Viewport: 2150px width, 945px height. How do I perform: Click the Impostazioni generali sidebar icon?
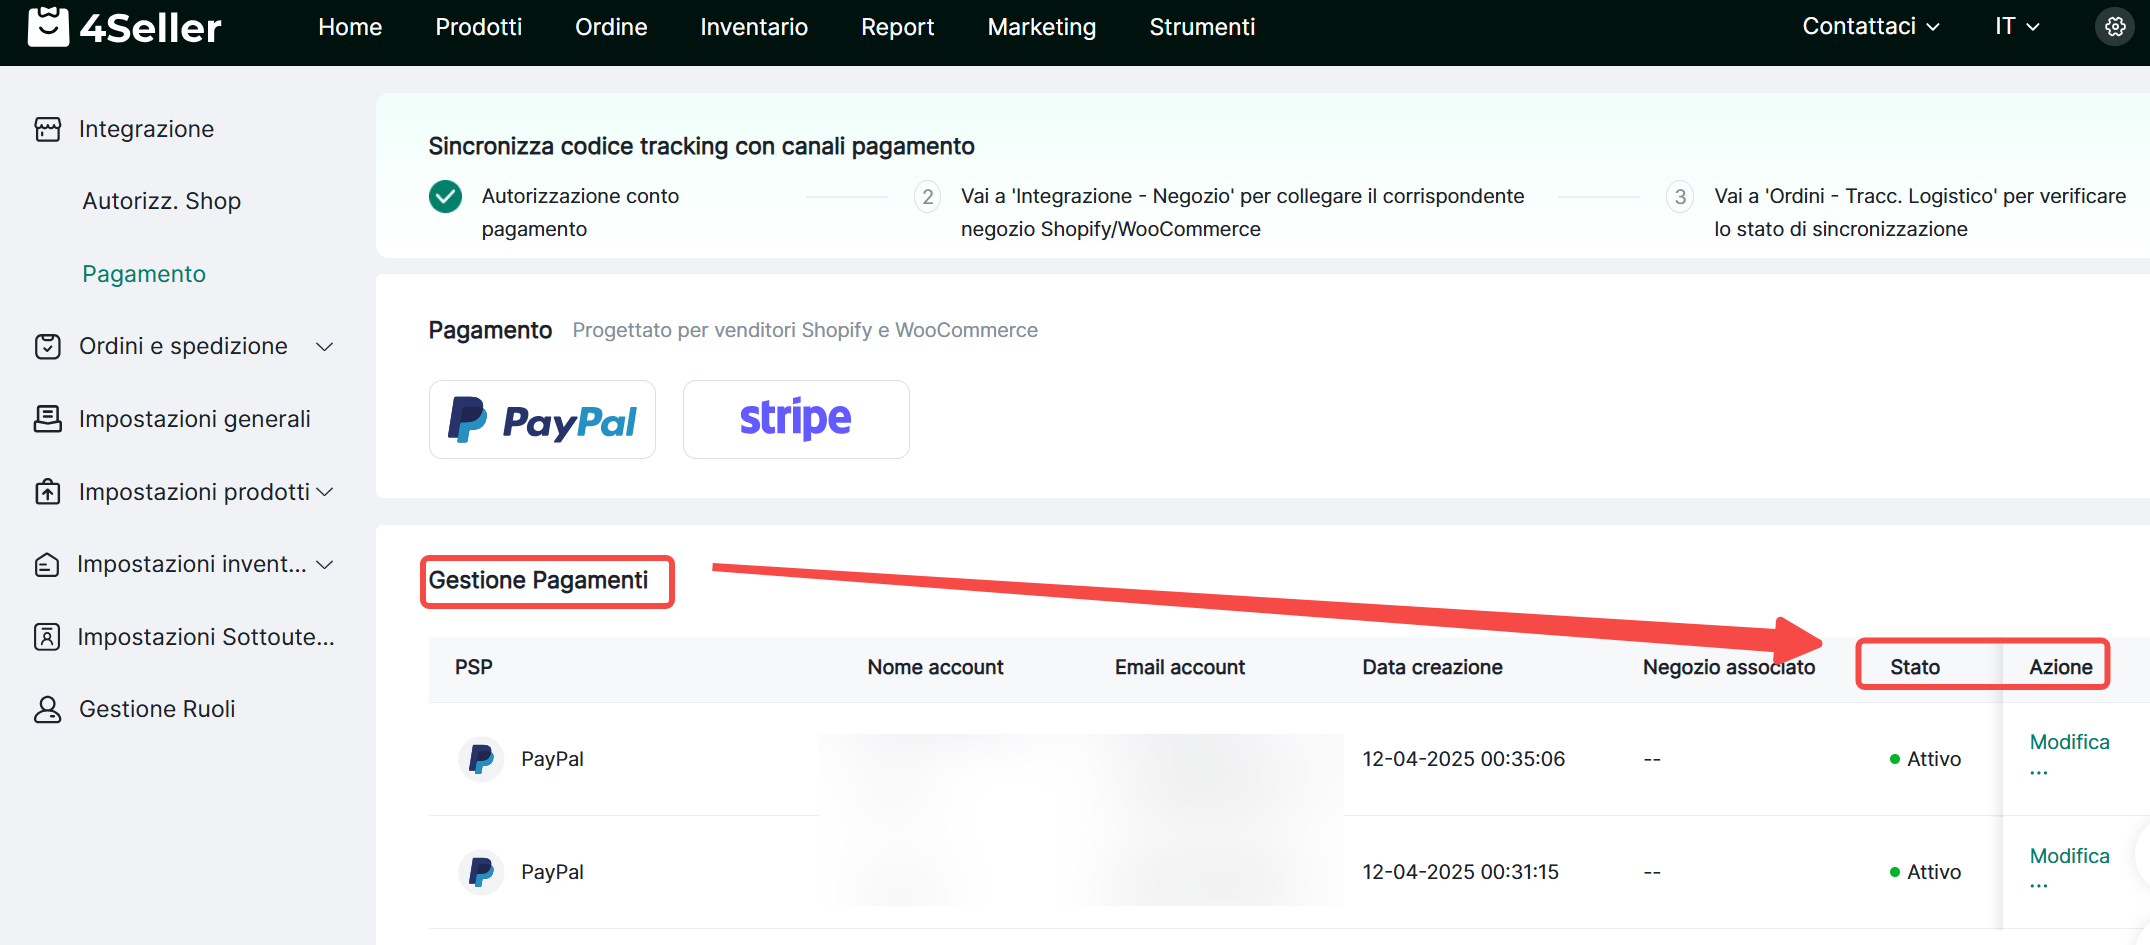(x=48, y=419)
